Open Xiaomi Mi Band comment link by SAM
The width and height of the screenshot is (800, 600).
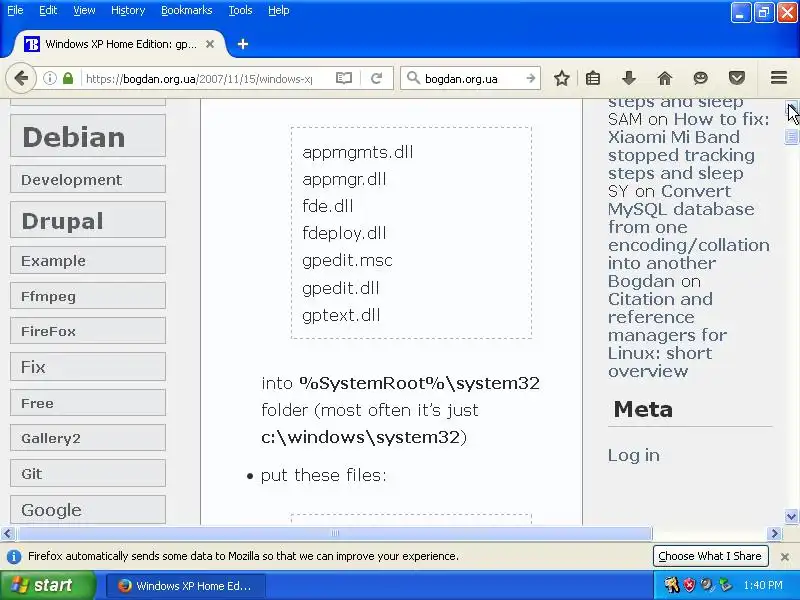[x=689, y=146]
